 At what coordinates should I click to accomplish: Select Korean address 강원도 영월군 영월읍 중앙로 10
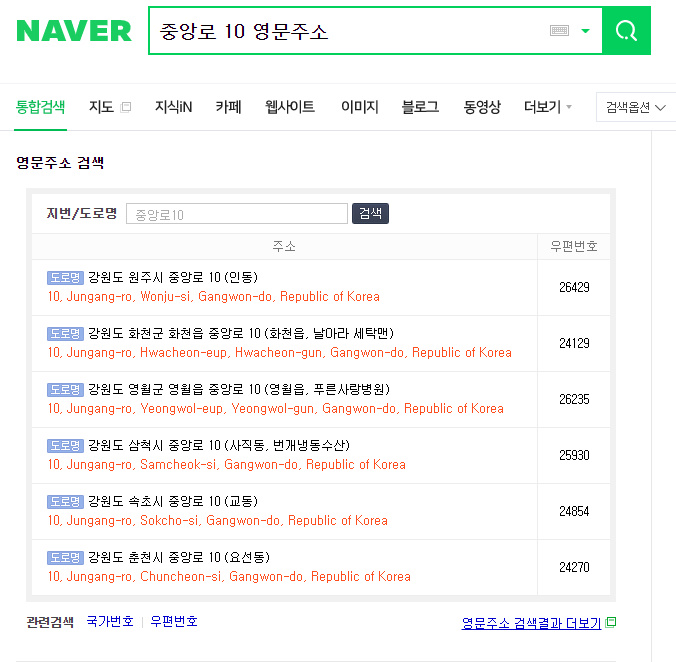click(x=239, y=389)
